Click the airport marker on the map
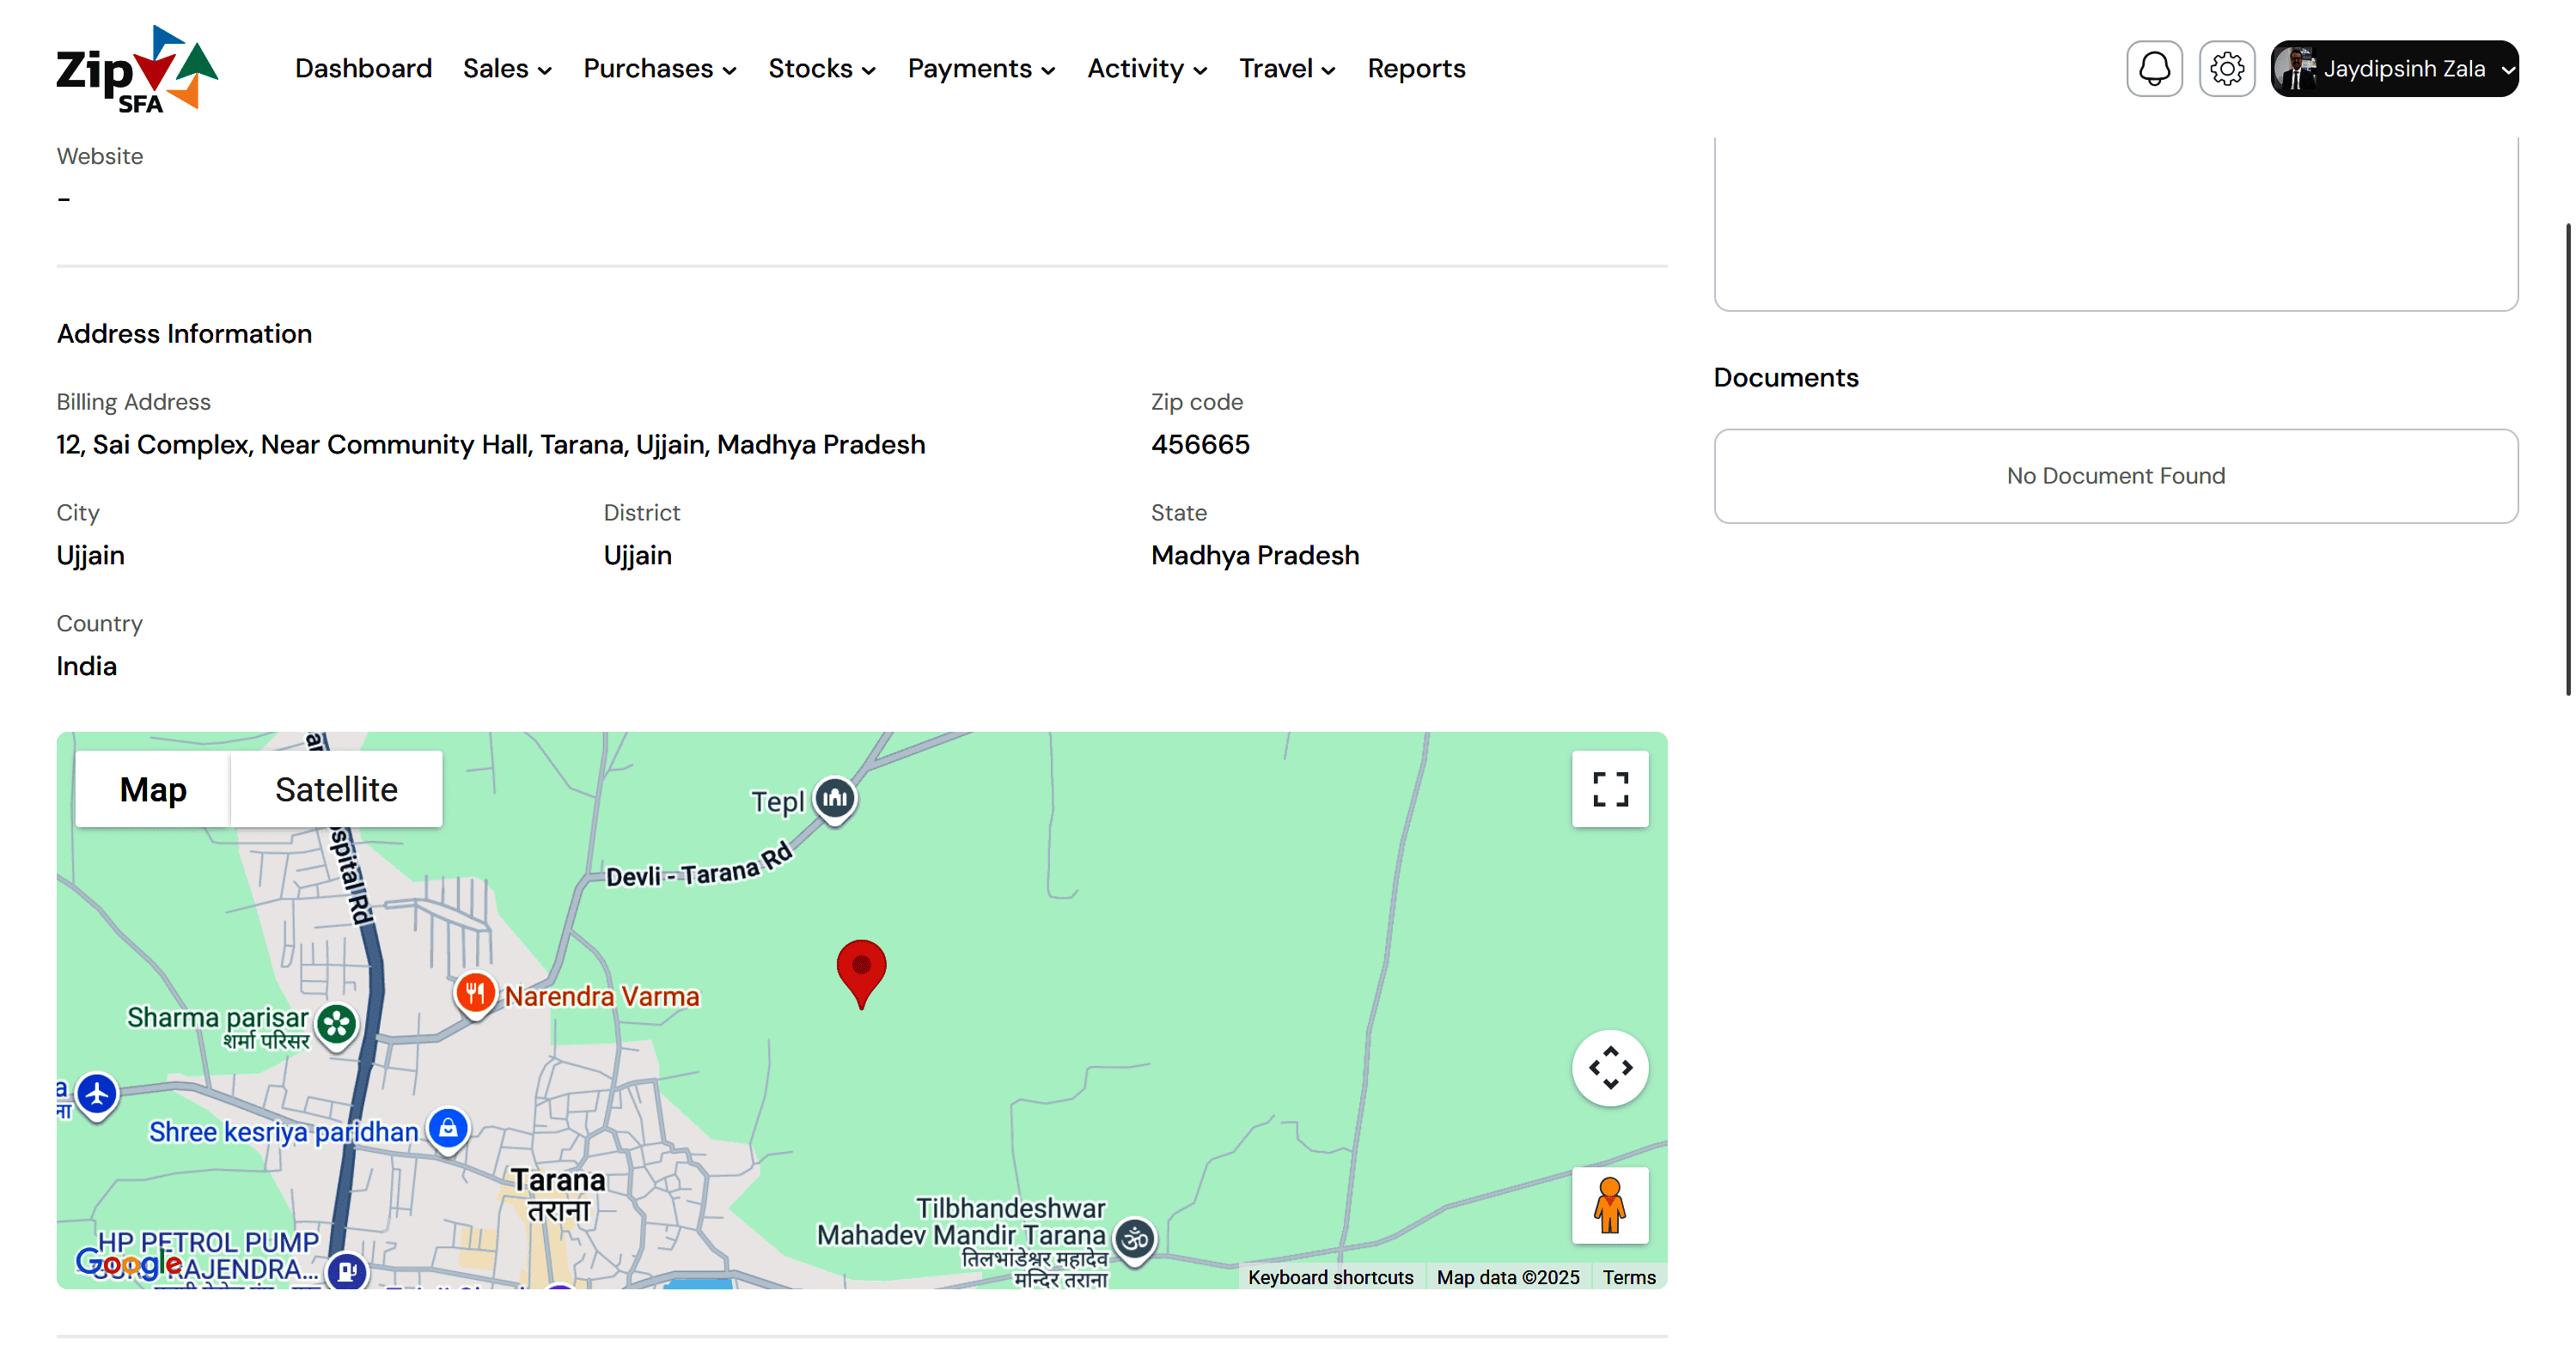Viewport: 2576px width, 1364px height. point(97,1095)
